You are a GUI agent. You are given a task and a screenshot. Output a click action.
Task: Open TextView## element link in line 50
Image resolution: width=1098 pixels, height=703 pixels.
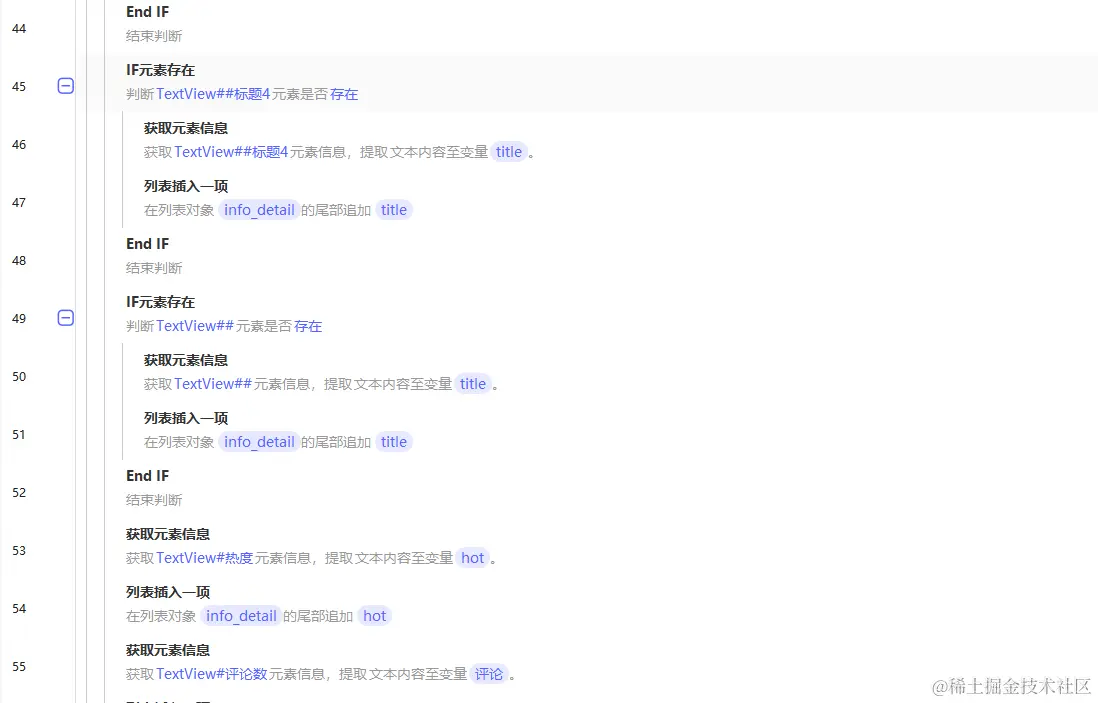click(x=213, y=384)
